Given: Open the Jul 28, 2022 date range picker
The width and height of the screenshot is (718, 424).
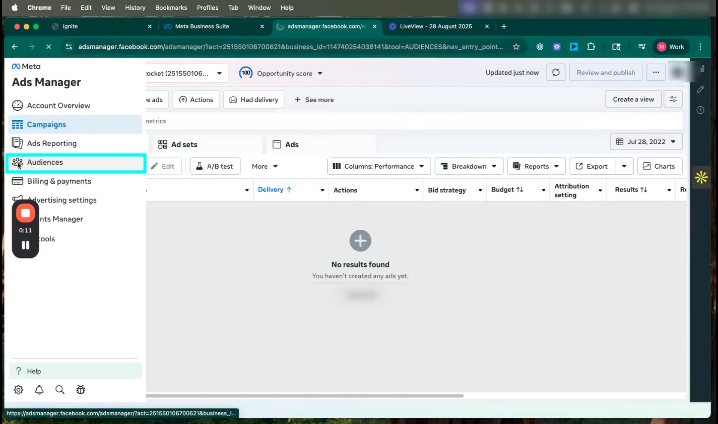Looking at the screenshot, I should point(646,142).
